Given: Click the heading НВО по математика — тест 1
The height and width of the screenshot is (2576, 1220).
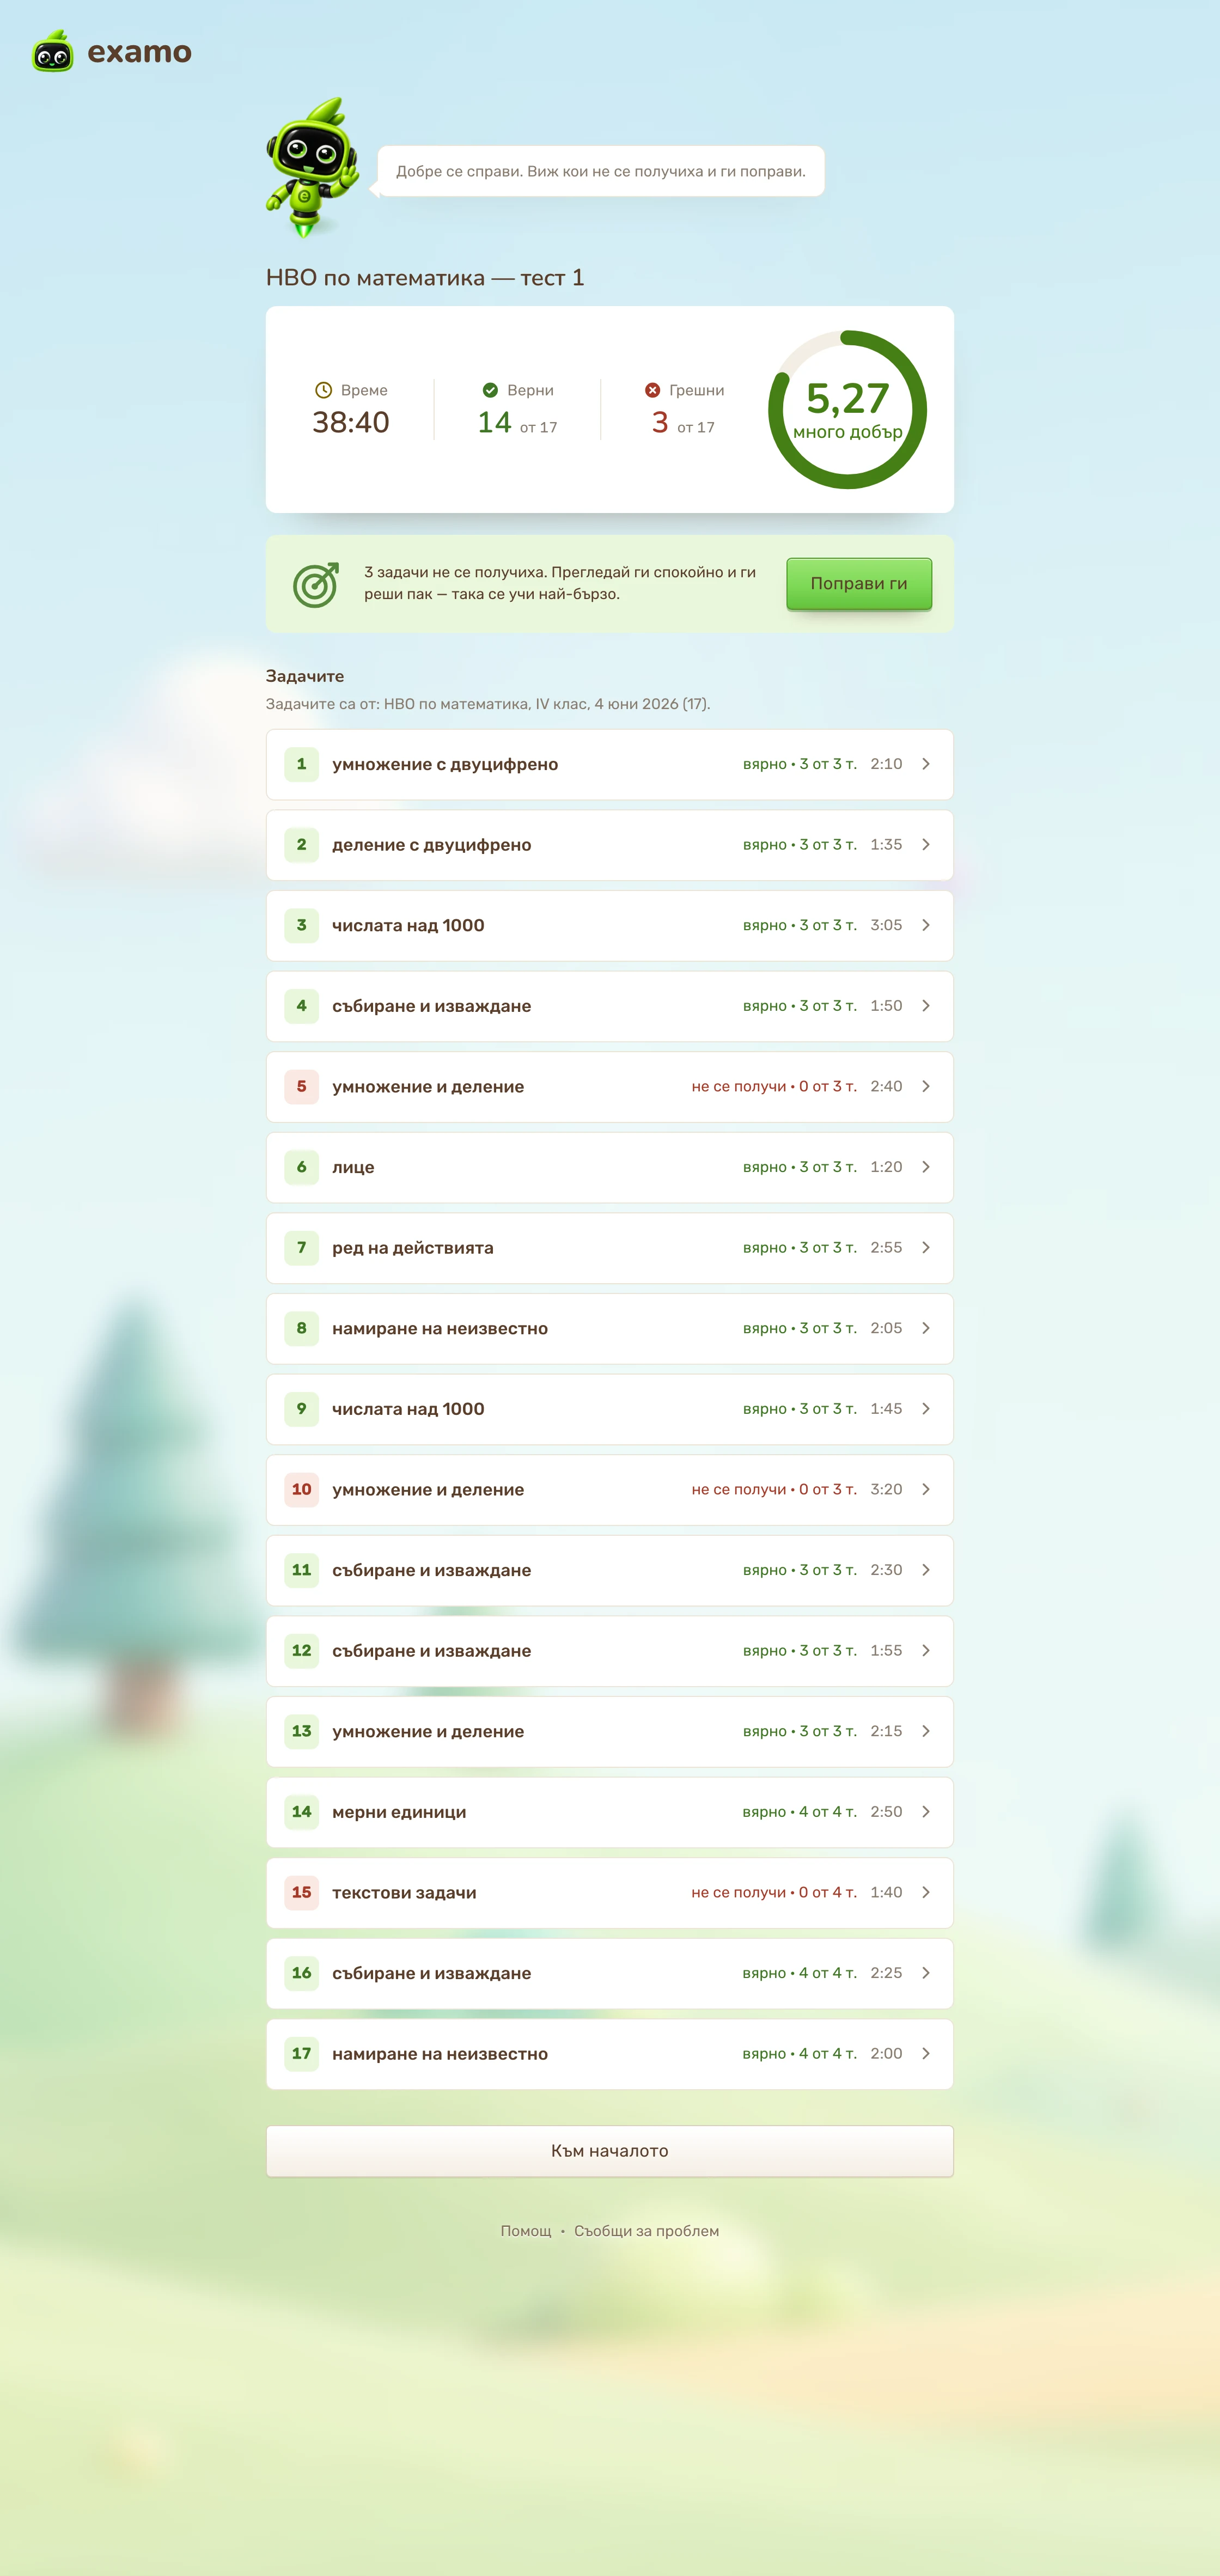Looking at the screenshot, I should coord(425,278).
